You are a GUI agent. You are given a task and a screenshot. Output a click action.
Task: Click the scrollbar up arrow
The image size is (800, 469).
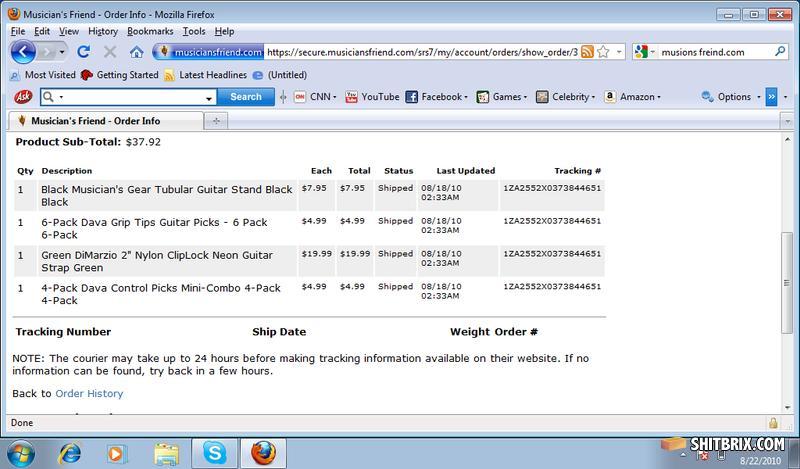[787, 139]
